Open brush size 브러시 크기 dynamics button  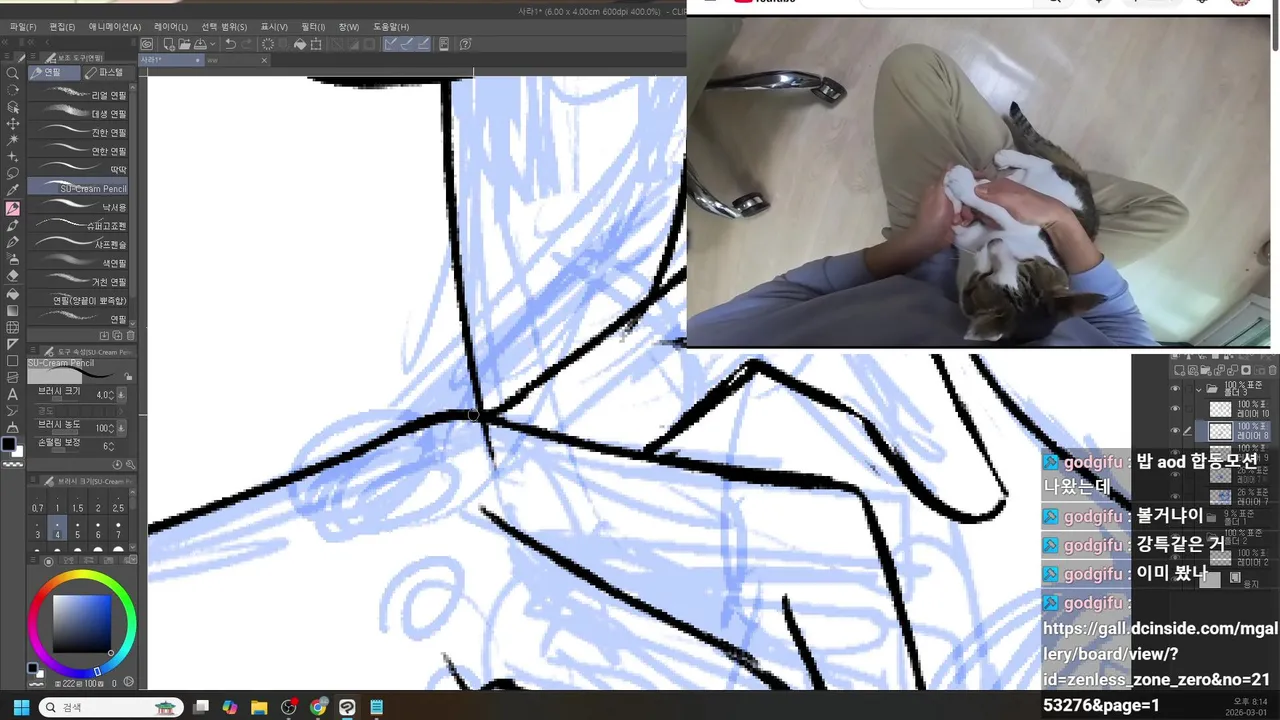tap(121, 395)
